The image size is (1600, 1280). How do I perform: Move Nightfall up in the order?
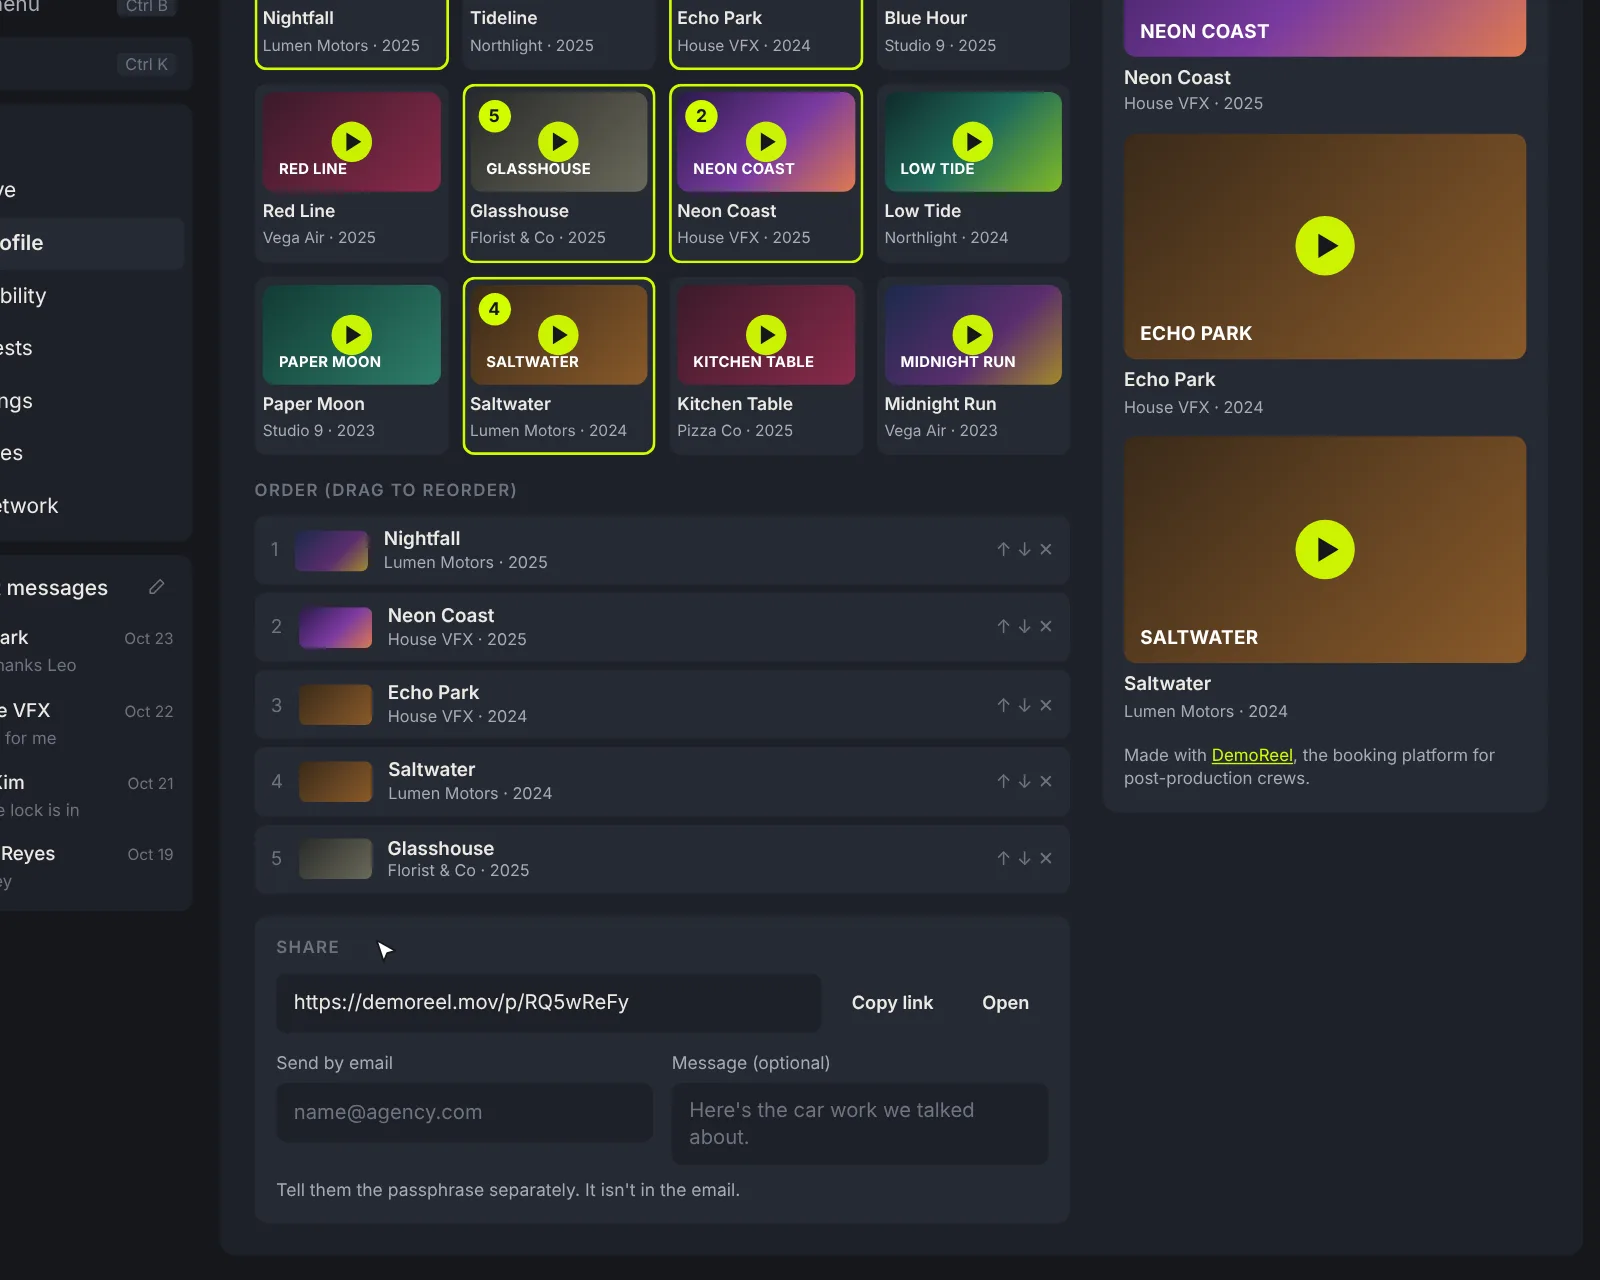(x=1003, y=549)
